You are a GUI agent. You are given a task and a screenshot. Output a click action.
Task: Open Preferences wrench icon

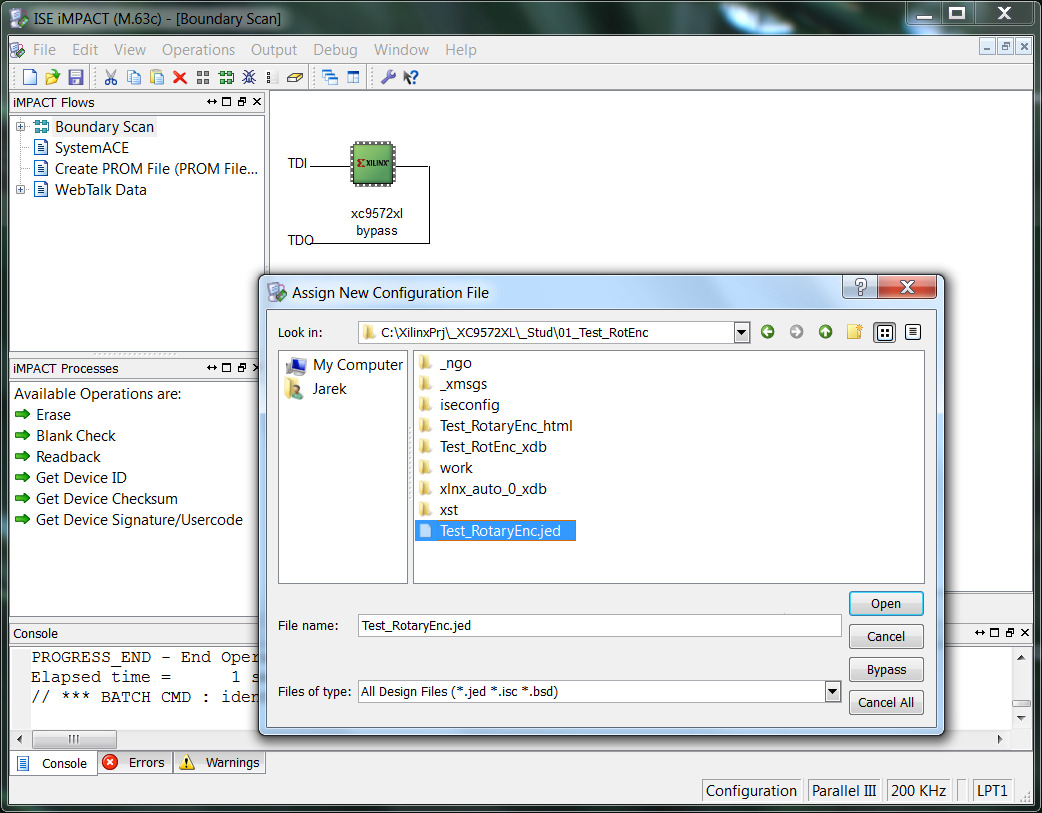coord(388,77)
